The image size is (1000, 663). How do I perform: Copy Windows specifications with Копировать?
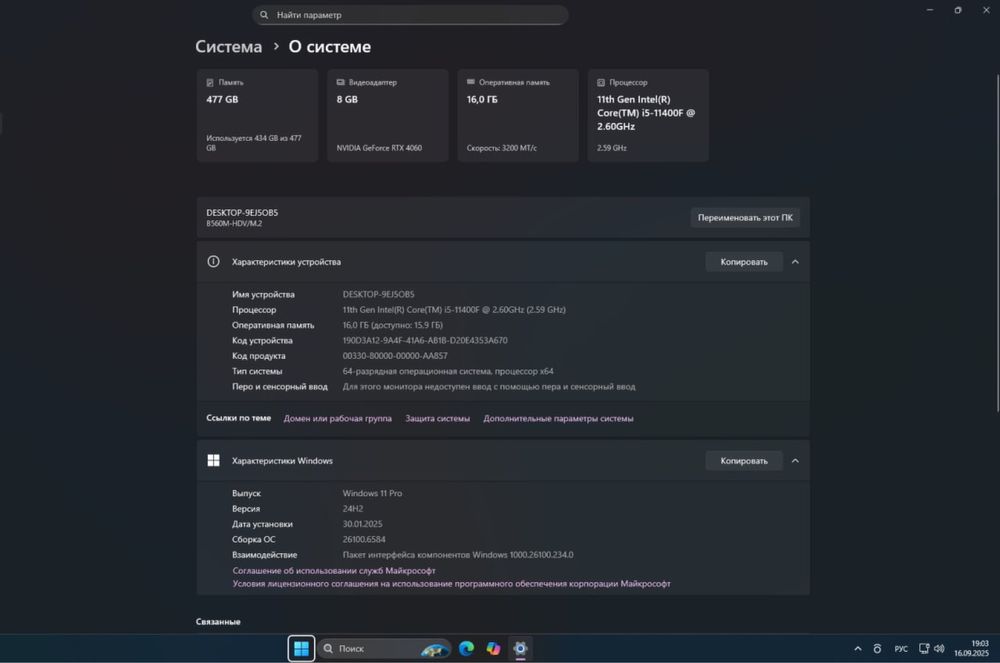pyautogui.click(x=744, y=460)
